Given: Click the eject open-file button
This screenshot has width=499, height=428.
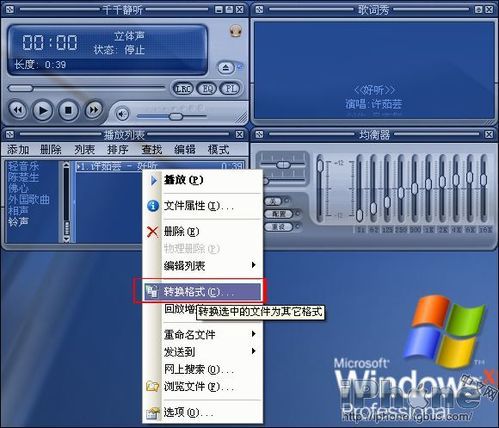Looking at the screenshot, I should point(226,68).
